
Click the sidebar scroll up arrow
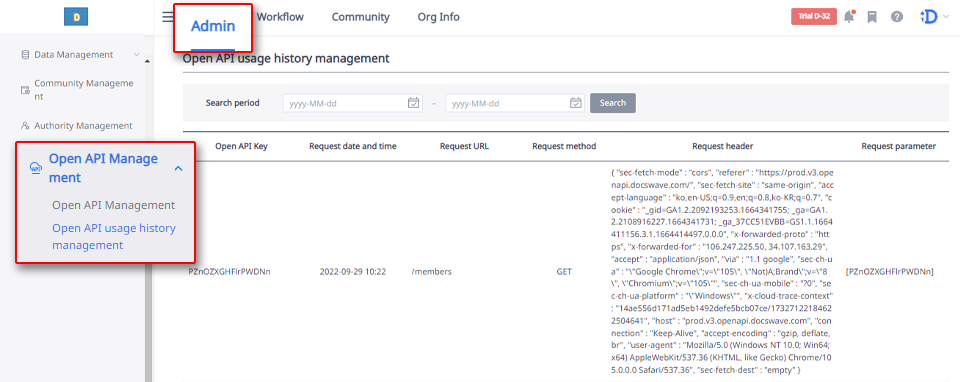tap(147, 61)
